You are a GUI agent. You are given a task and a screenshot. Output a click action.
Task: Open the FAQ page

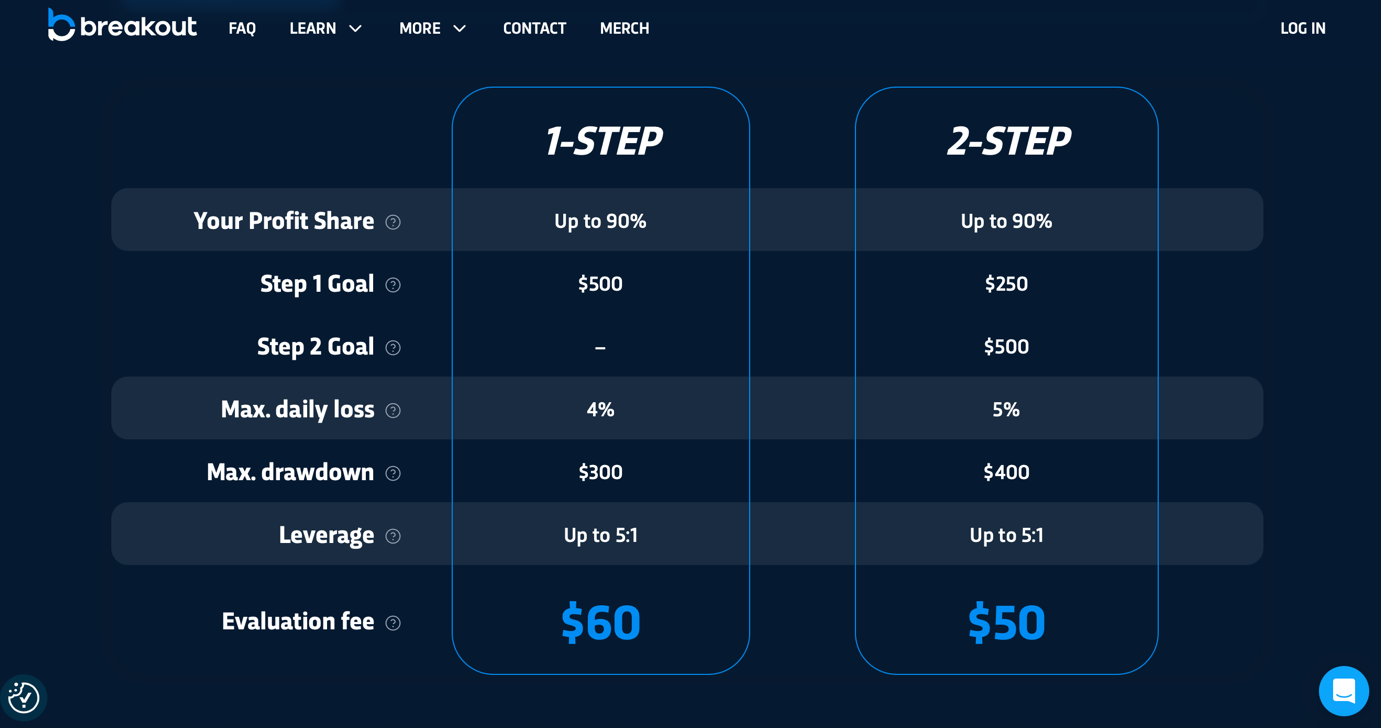[x=242, y=29]
